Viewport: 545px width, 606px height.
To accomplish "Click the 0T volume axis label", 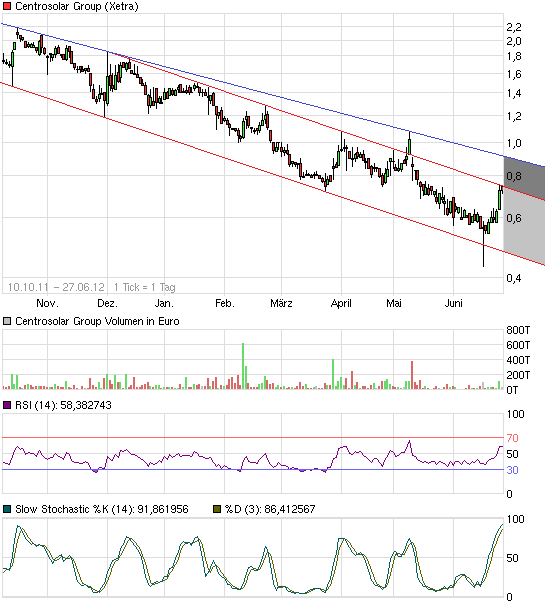I will click(512, 390).
